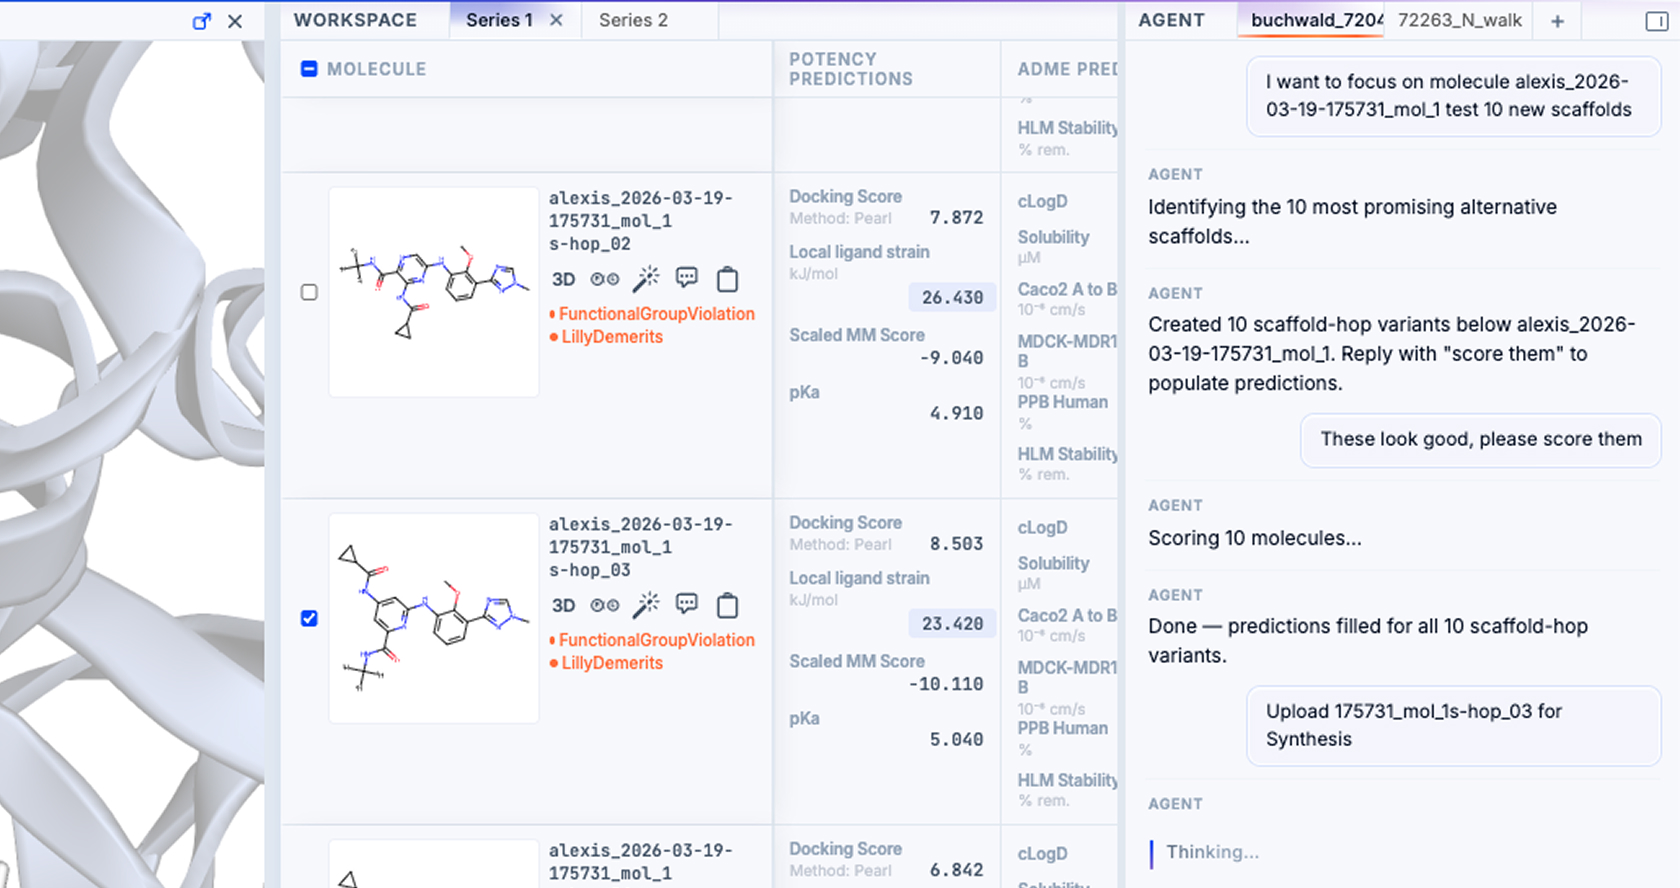This screenshot has width=1680, height=888.
Task: Click the clipboard icon for s-hop_02
Action: tap(728, 279)
